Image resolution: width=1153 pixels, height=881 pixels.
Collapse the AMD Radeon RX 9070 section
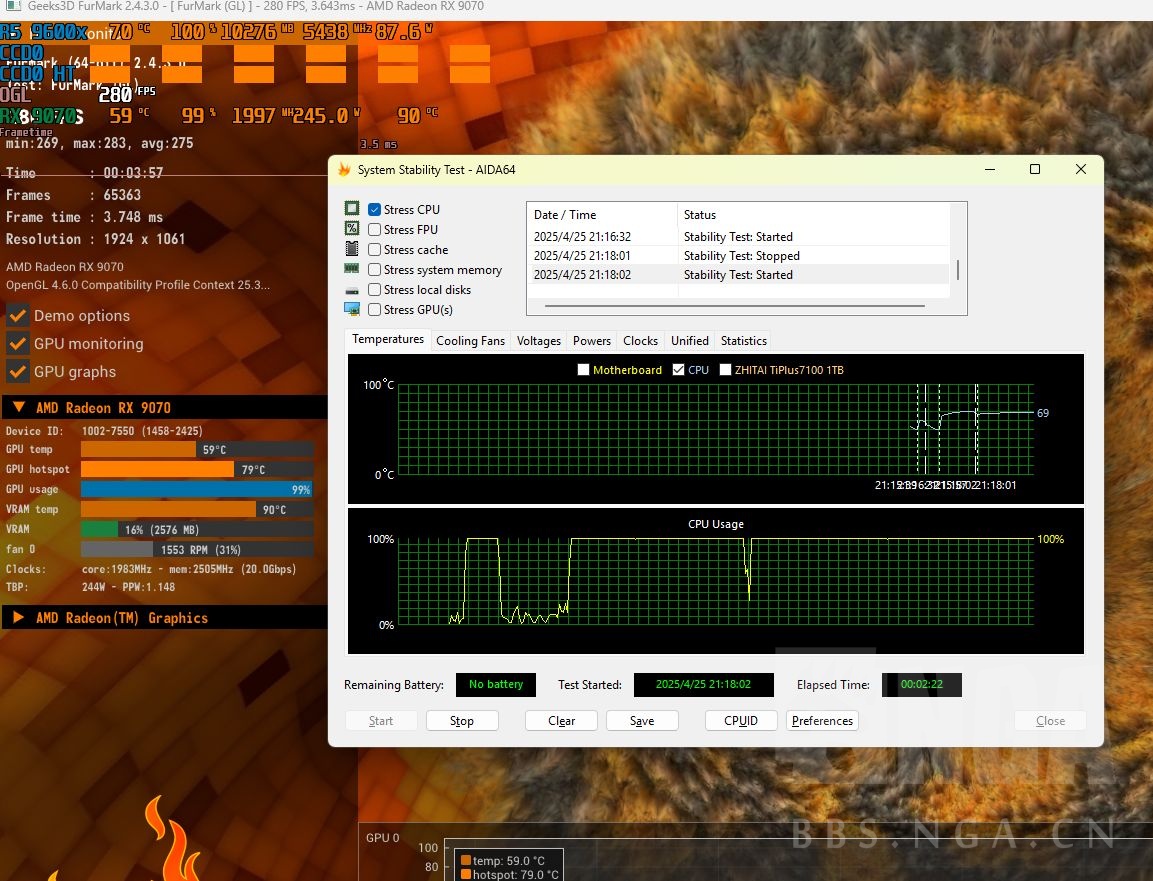click(x=17, y=407)
